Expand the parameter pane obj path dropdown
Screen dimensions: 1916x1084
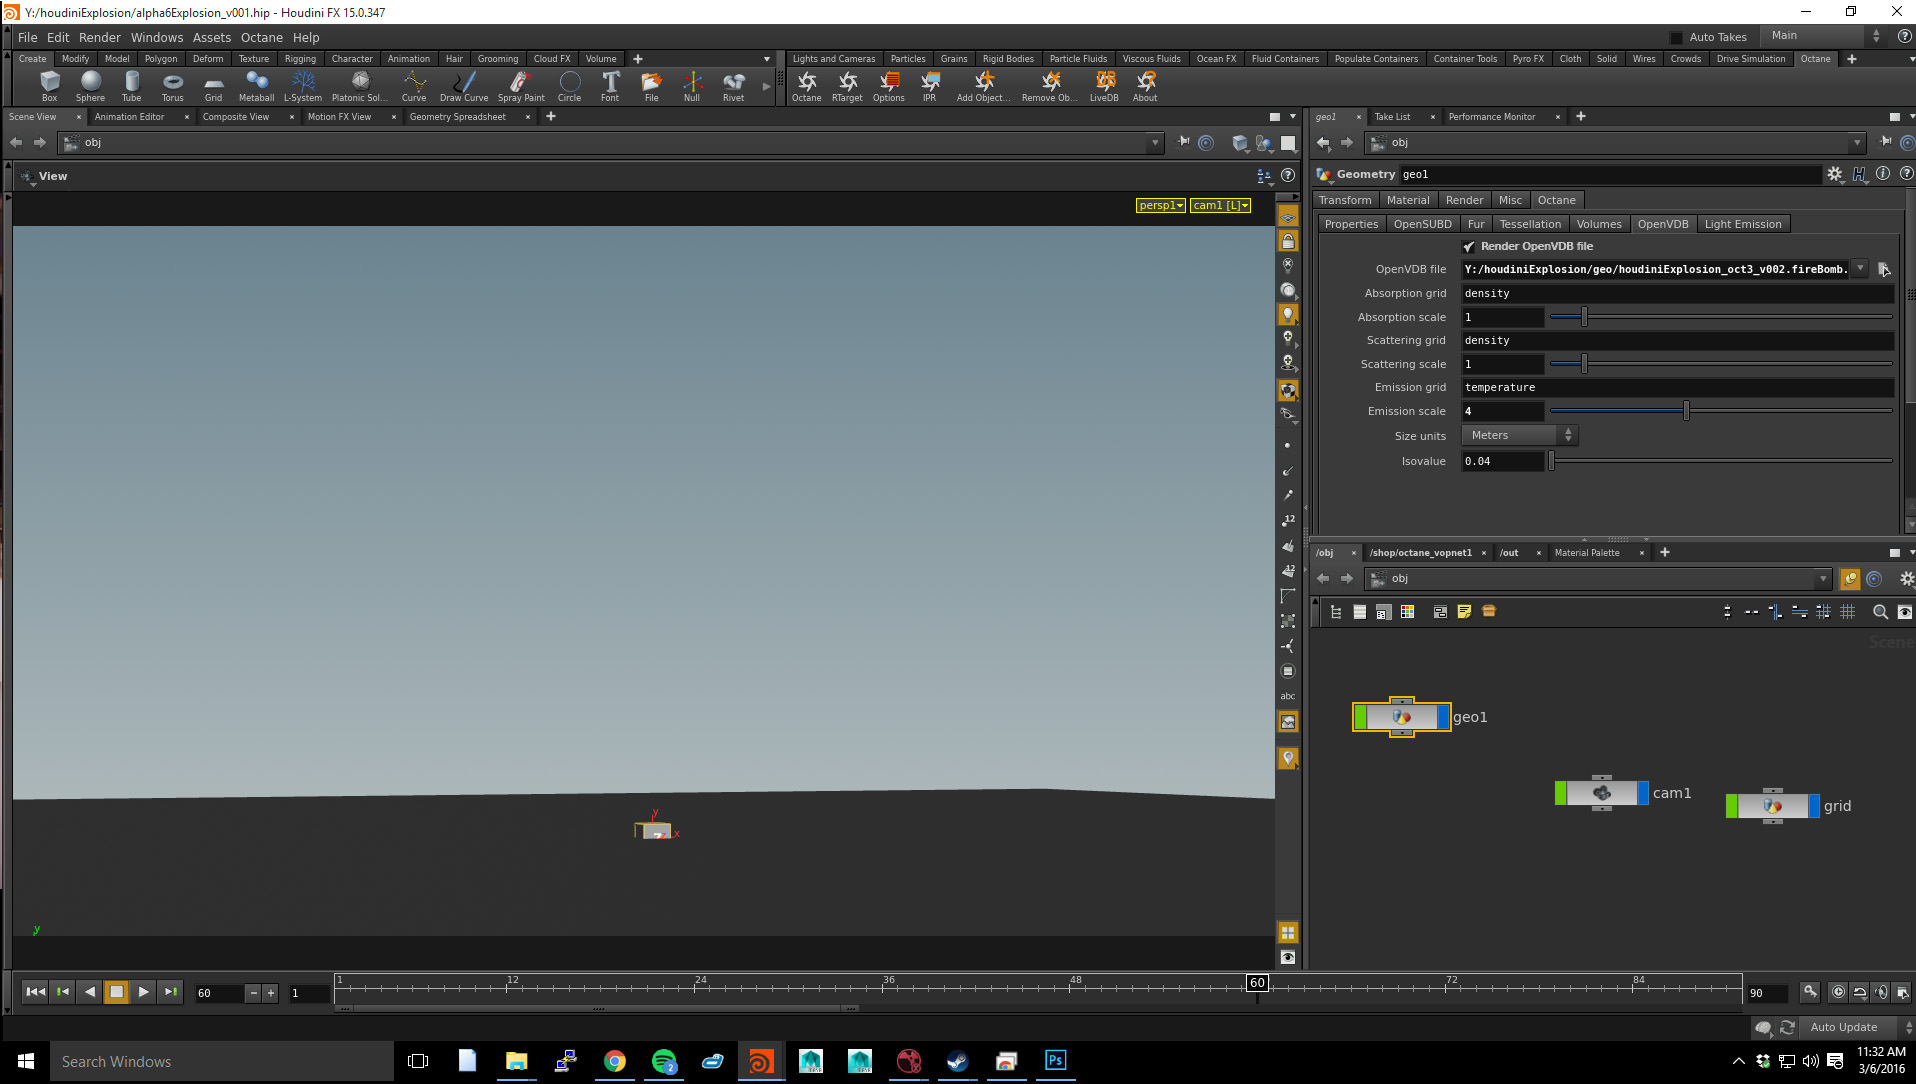(x=1857, y=143)
